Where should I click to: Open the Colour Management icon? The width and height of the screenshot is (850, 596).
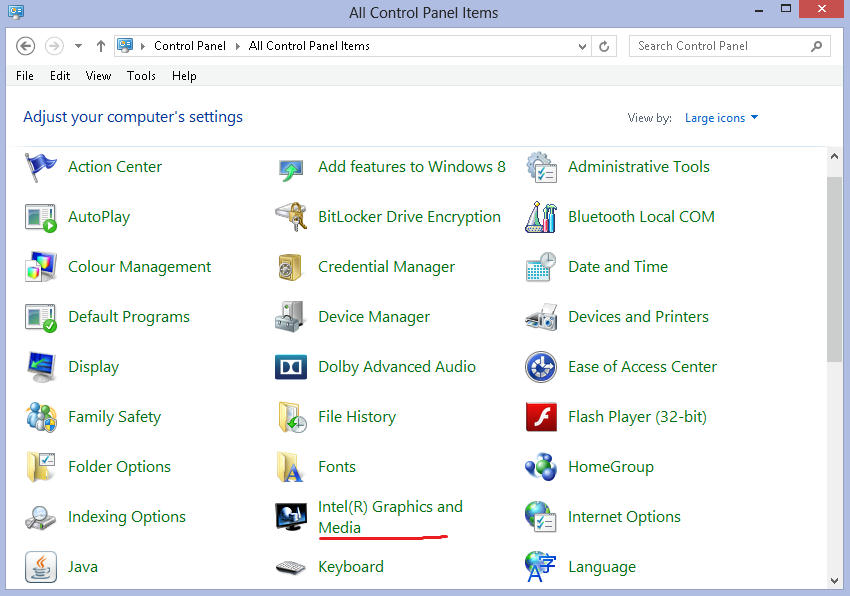tap(41, 267)
